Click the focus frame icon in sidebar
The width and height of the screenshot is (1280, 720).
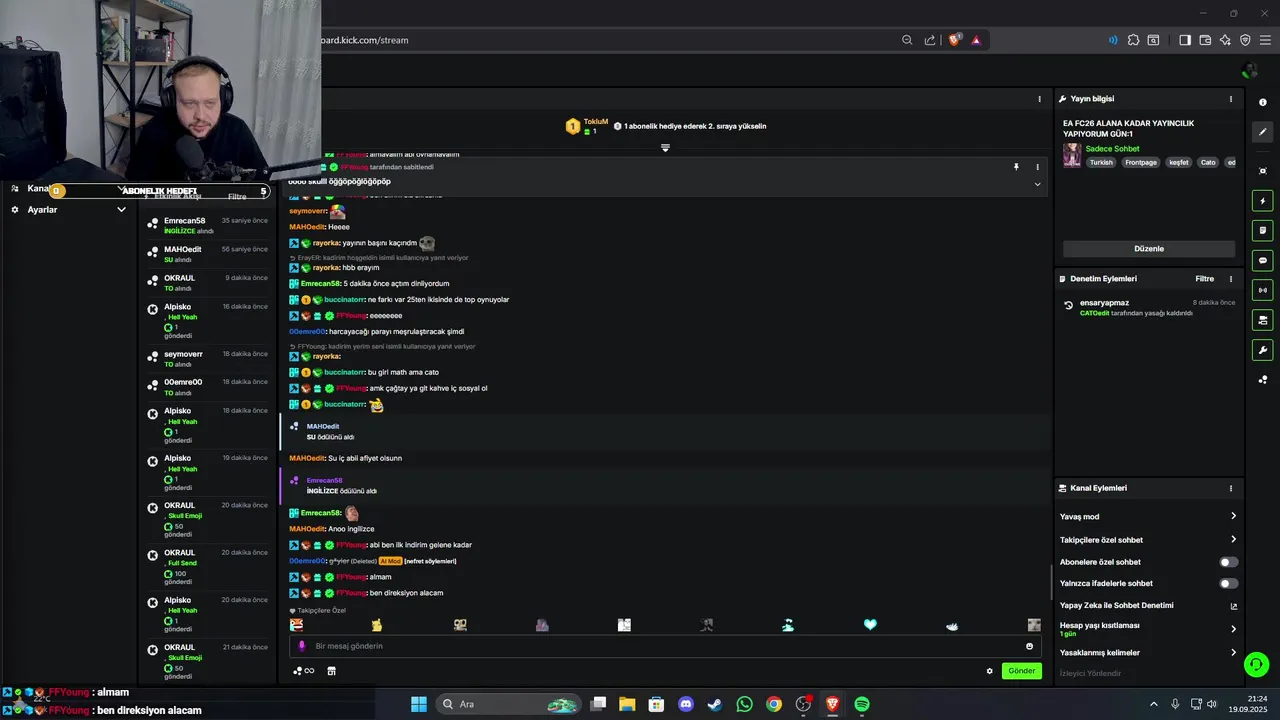click(1263, 171)
